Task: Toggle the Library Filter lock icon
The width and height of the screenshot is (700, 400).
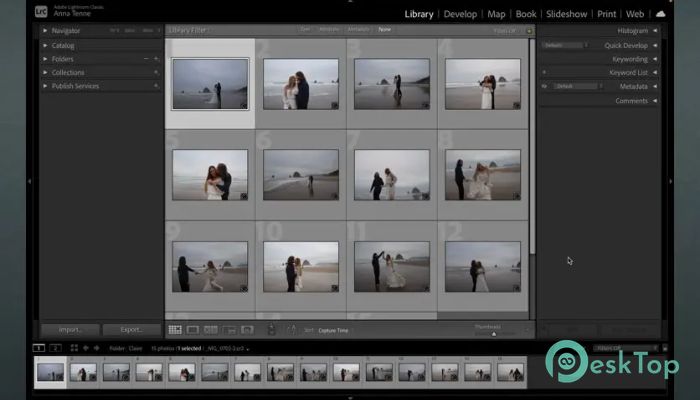Action: pyautogui.click(x=529, y=31)
